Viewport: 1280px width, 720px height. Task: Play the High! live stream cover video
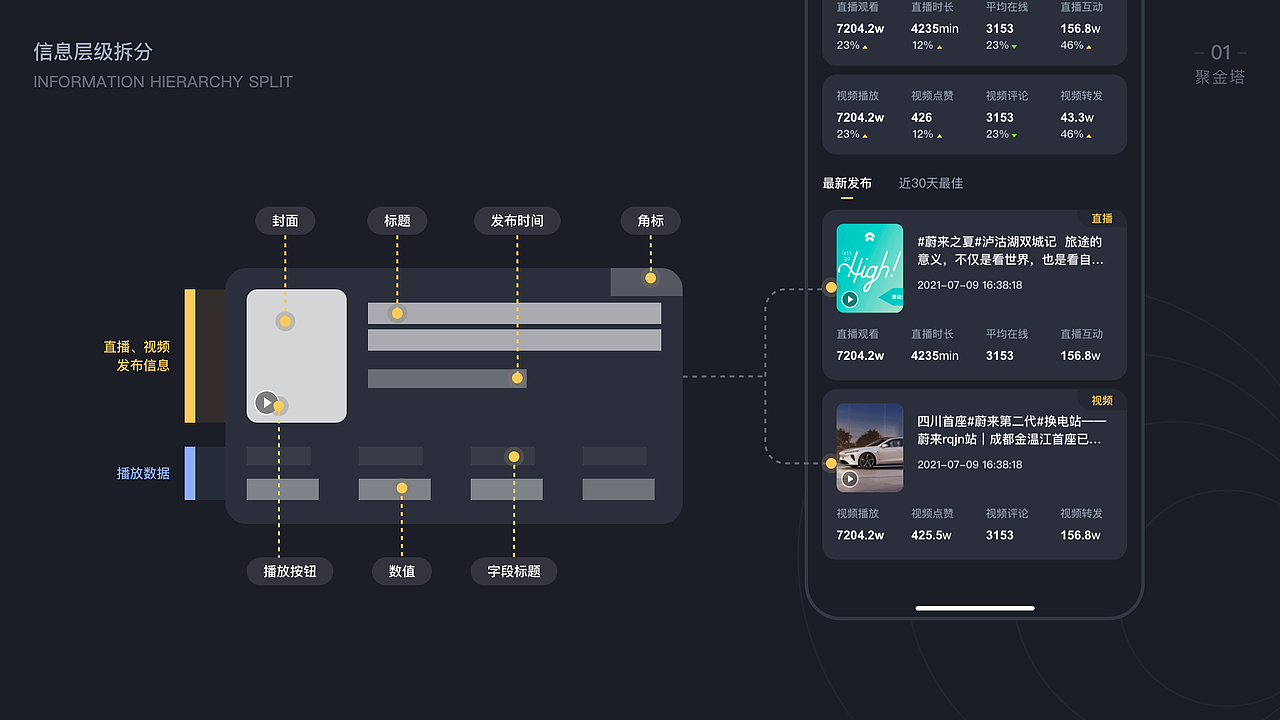(x=850, y=299)
